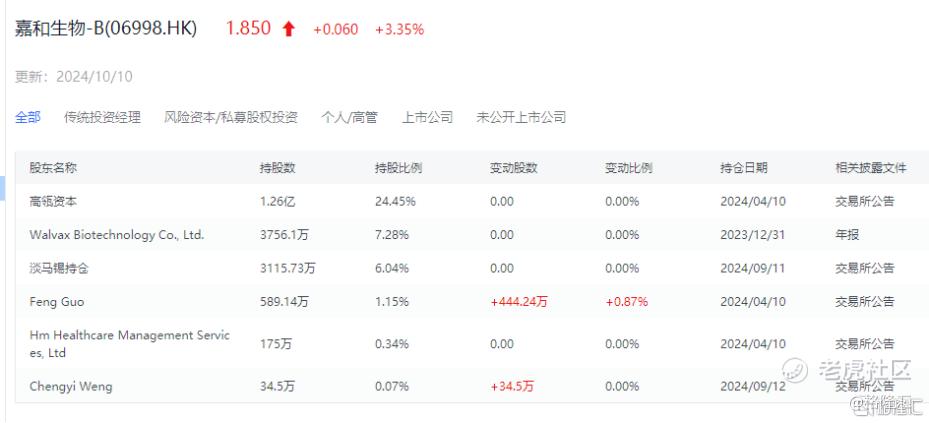Click 相关披露文件 column header

[871, 168]
